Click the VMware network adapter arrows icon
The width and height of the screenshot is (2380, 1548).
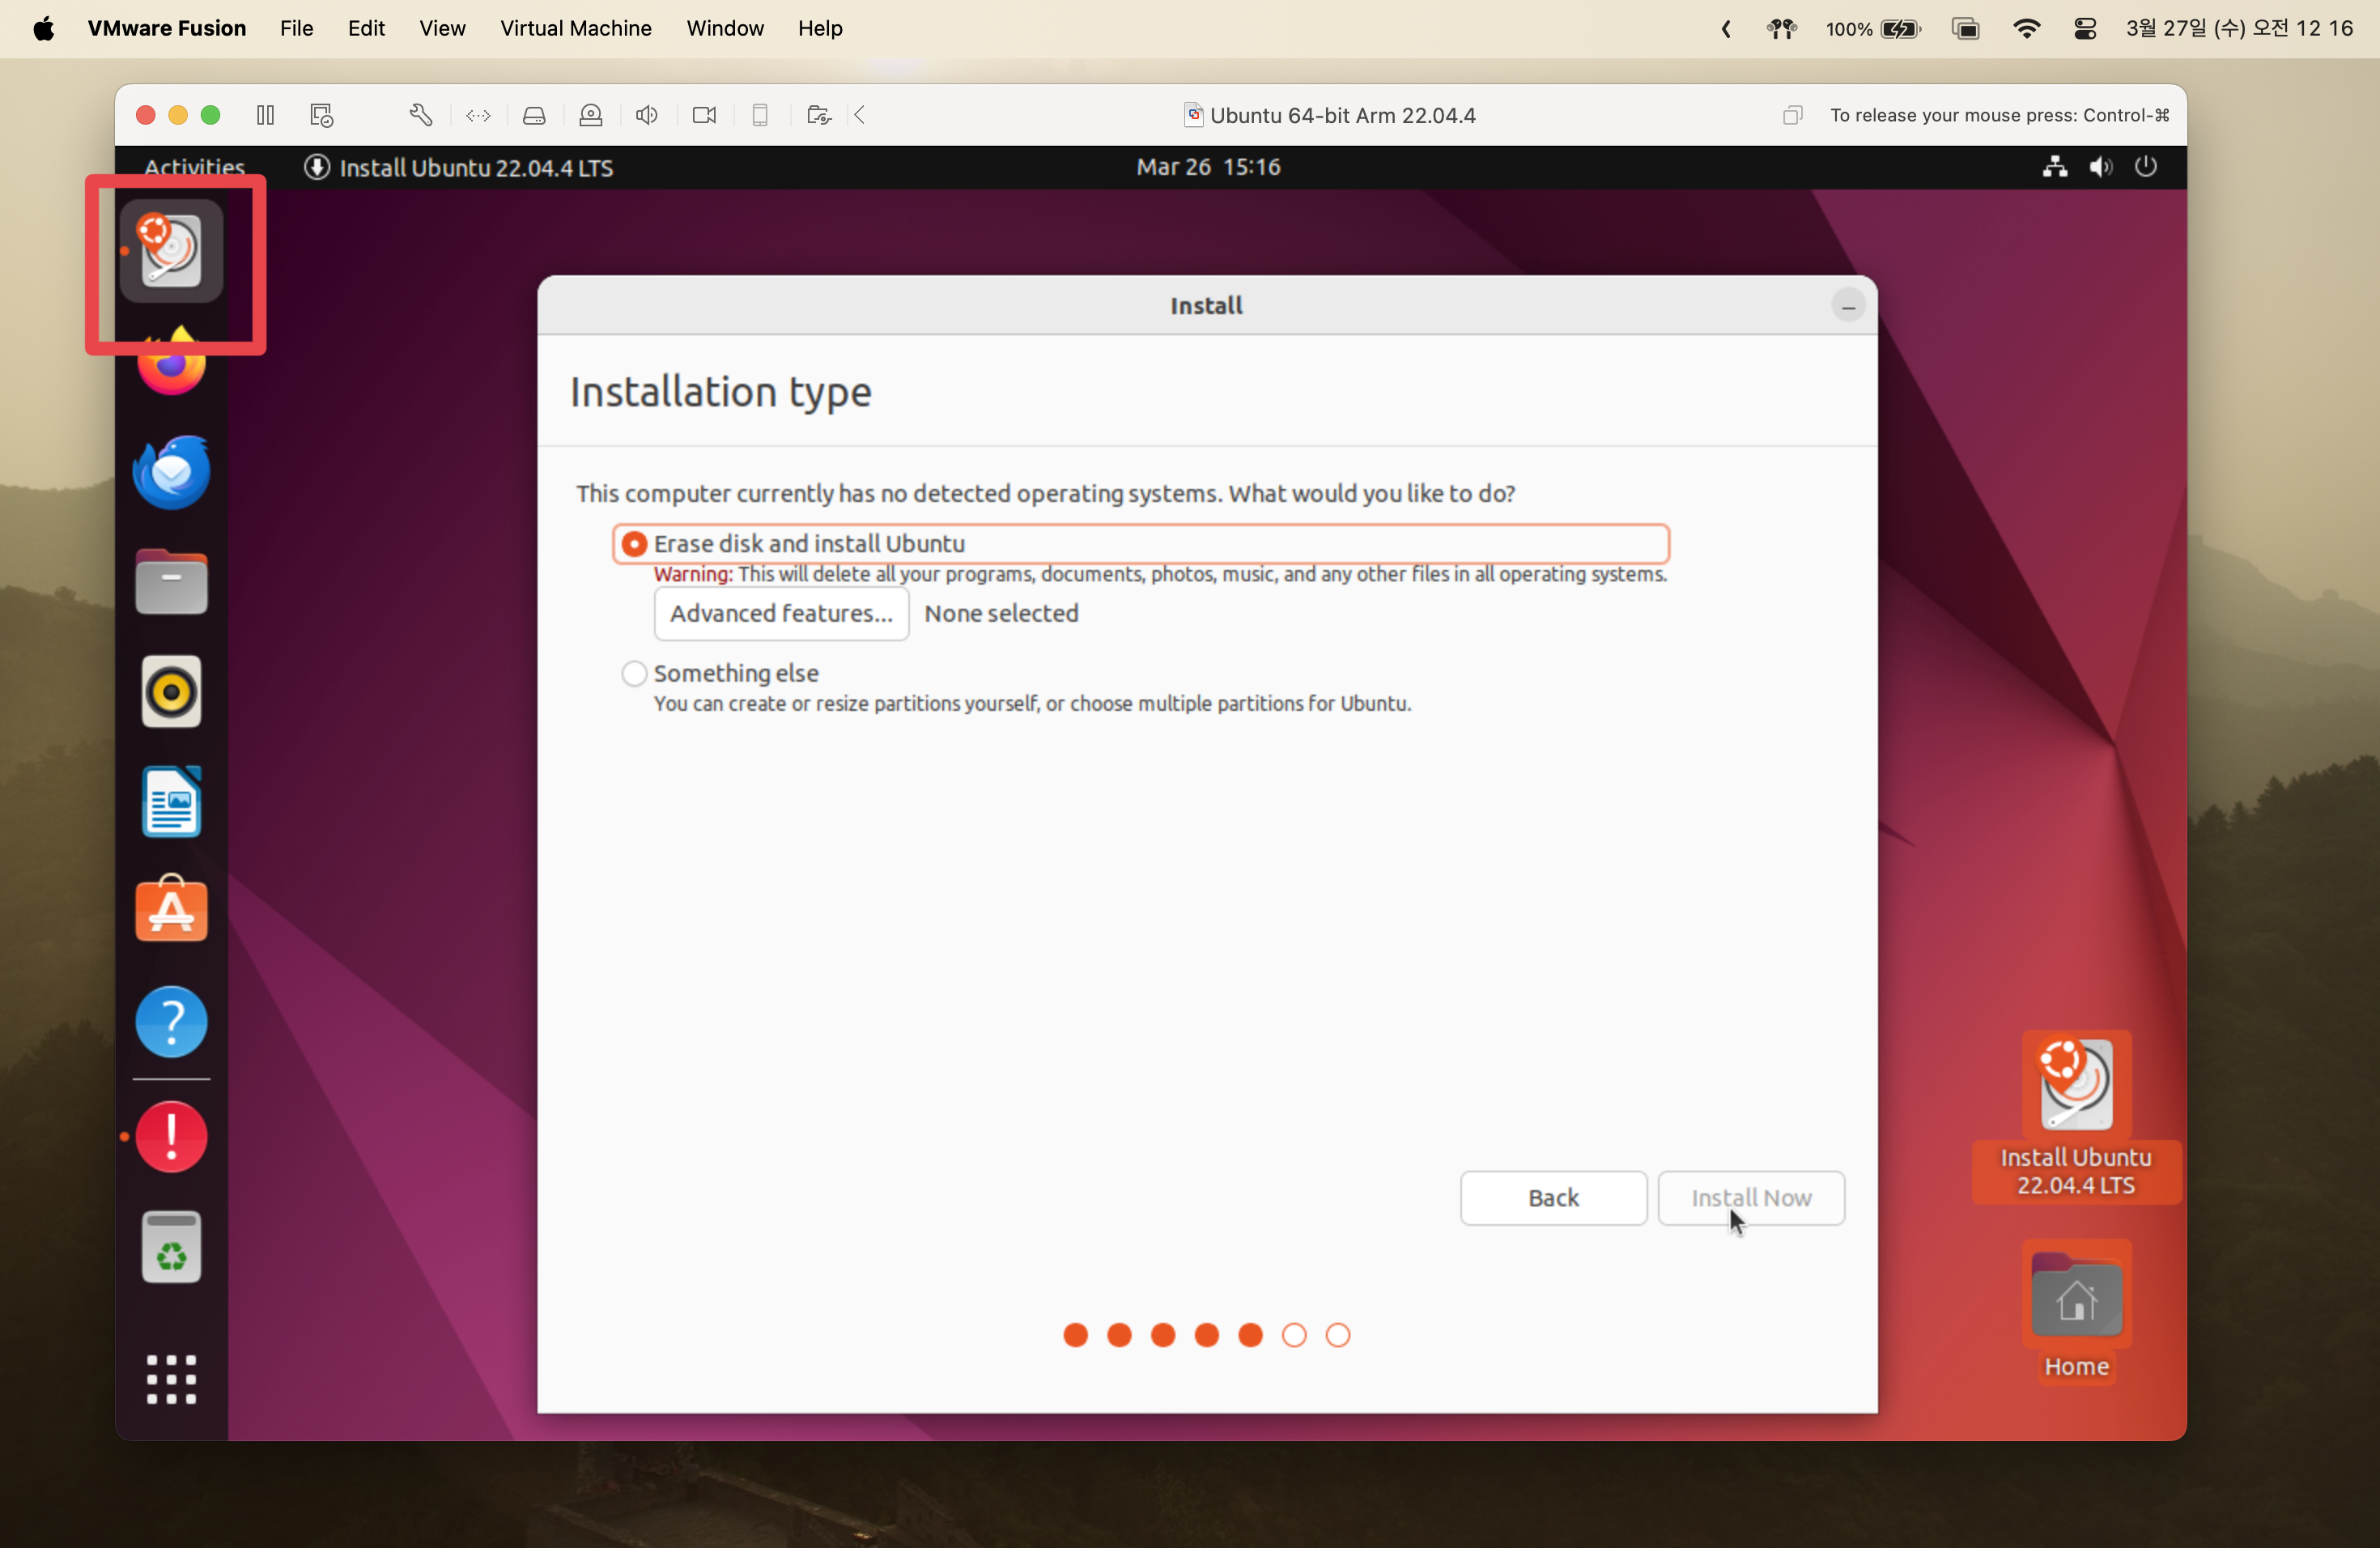point(478,116)
